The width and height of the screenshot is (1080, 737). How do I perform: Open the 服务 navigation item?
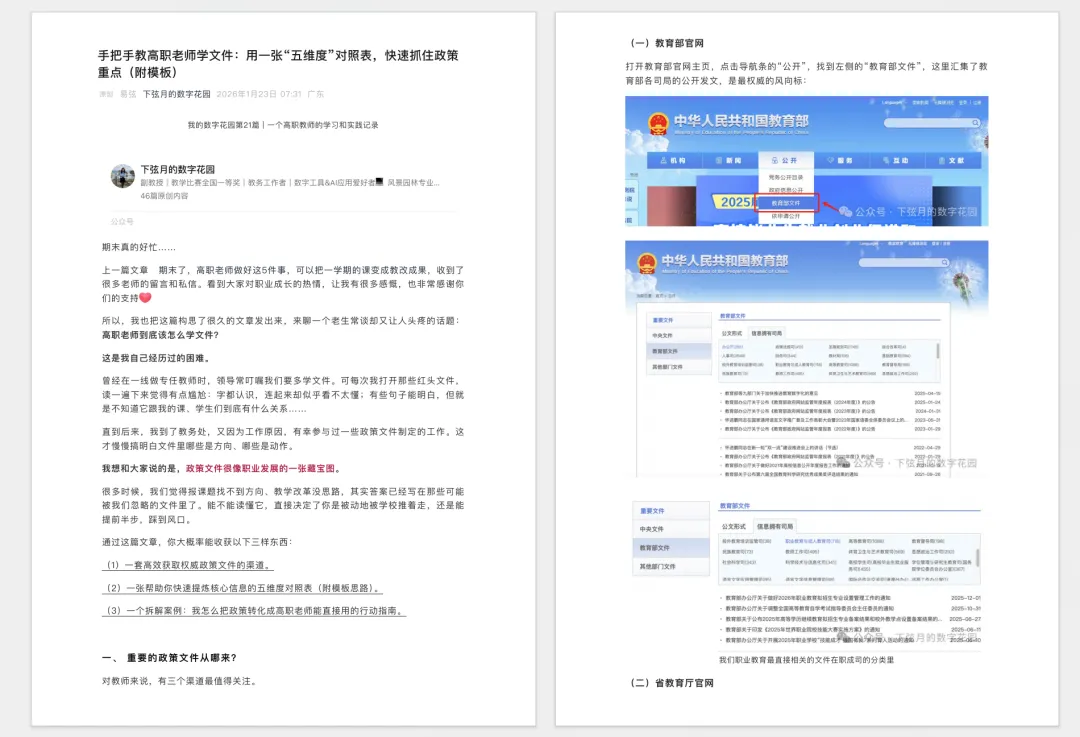pos(840,160)
